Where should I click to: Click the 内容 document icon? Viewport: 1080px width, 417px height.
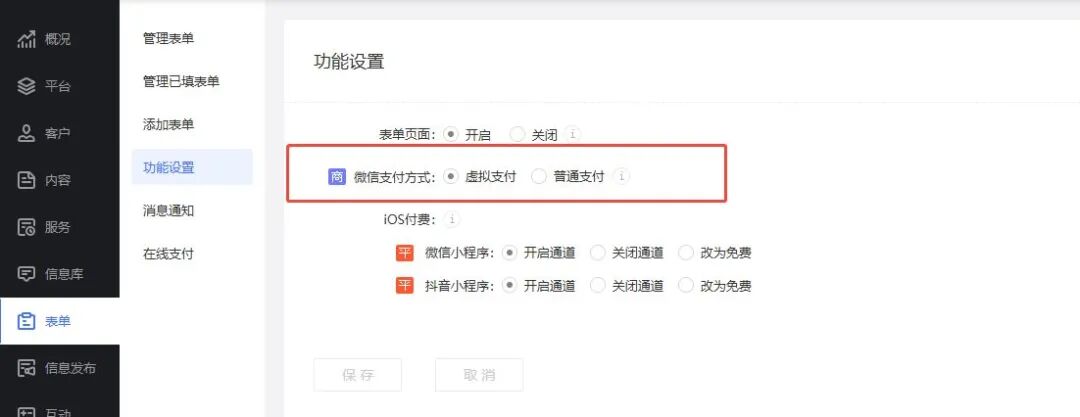click(26, 180)
